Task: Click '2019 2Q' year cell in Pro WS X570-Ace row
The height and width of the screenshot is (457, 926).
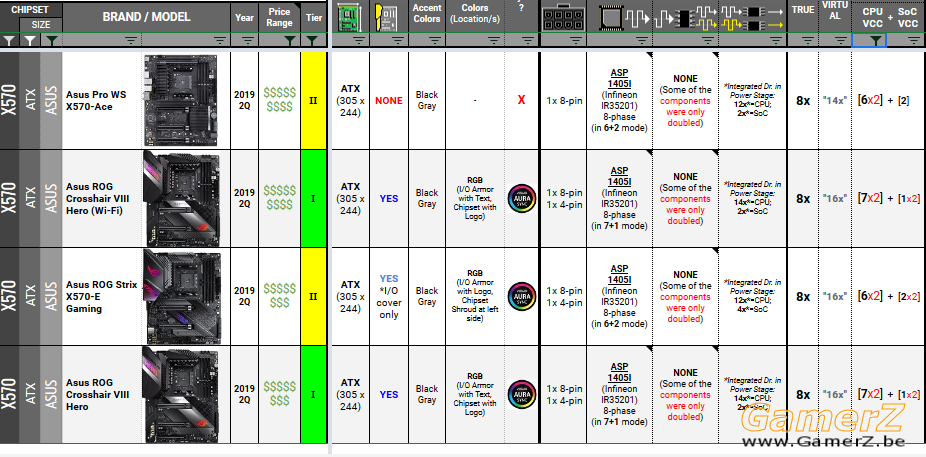Action: (x=244, y=100)
